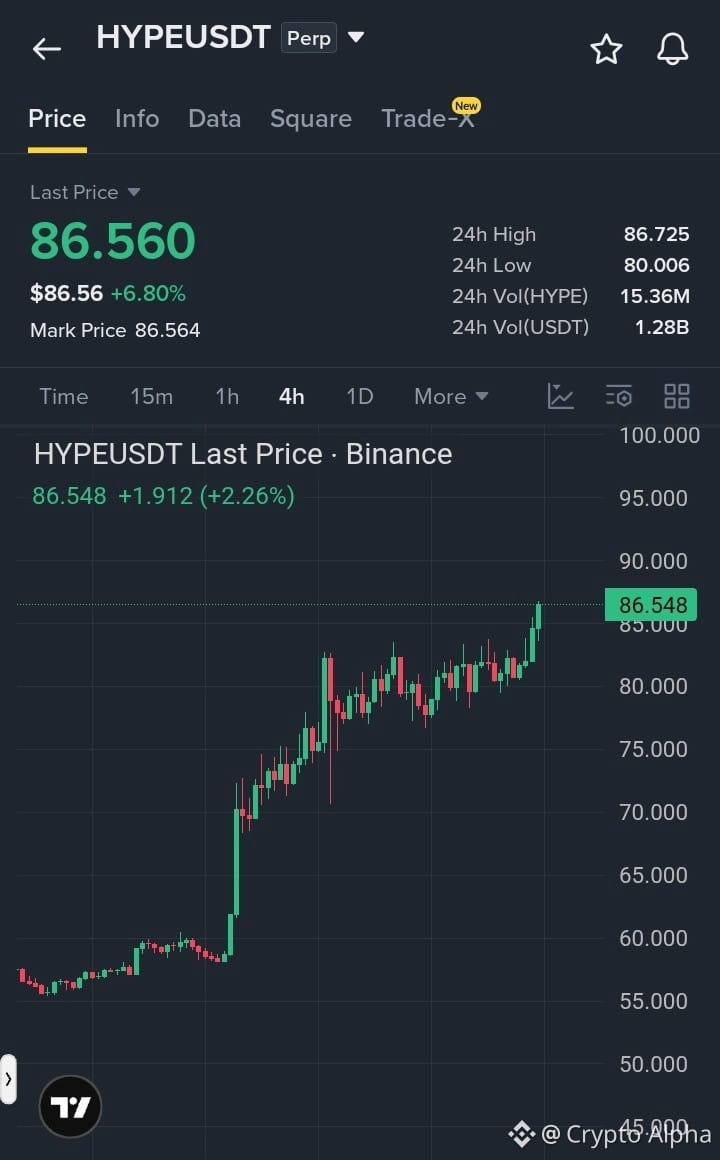Screen dimensions: 720x1160
Task: Switch to the Info tab
Action: tap(137, 118)
